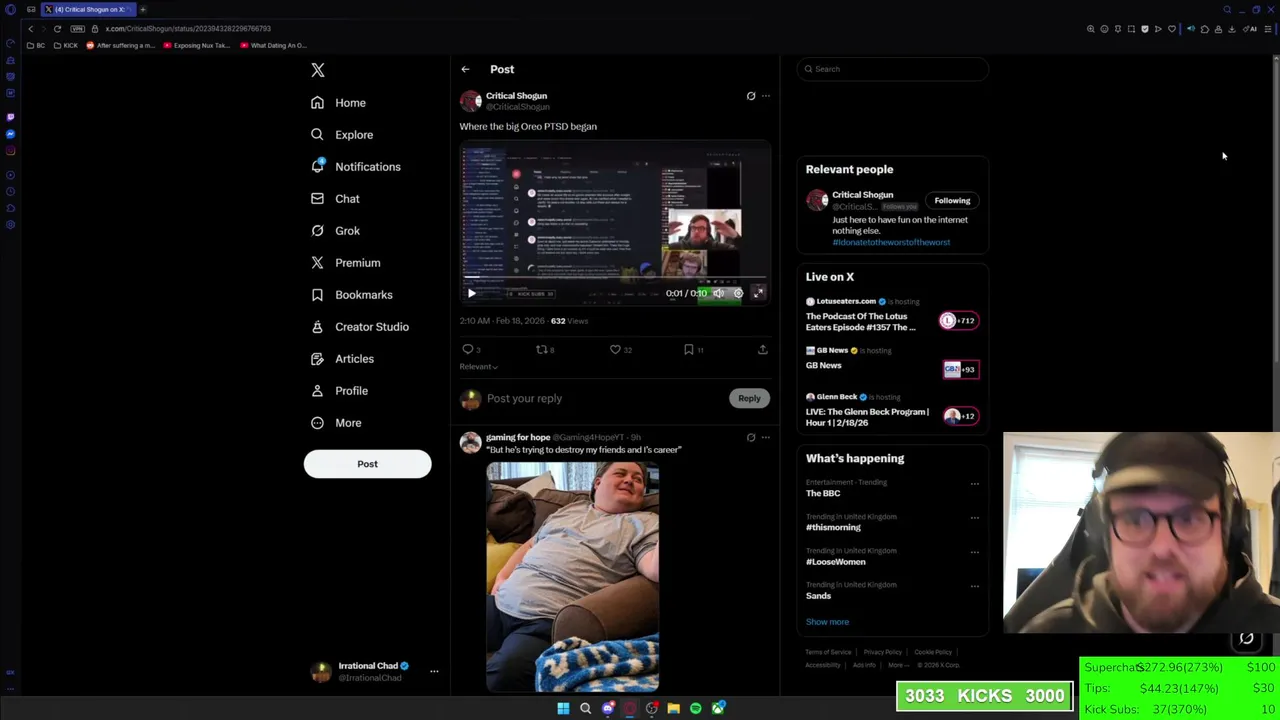Viewport: 1280px width, 720px height.
Task: Open options for #thismorning trend
Action: [975, 518]
